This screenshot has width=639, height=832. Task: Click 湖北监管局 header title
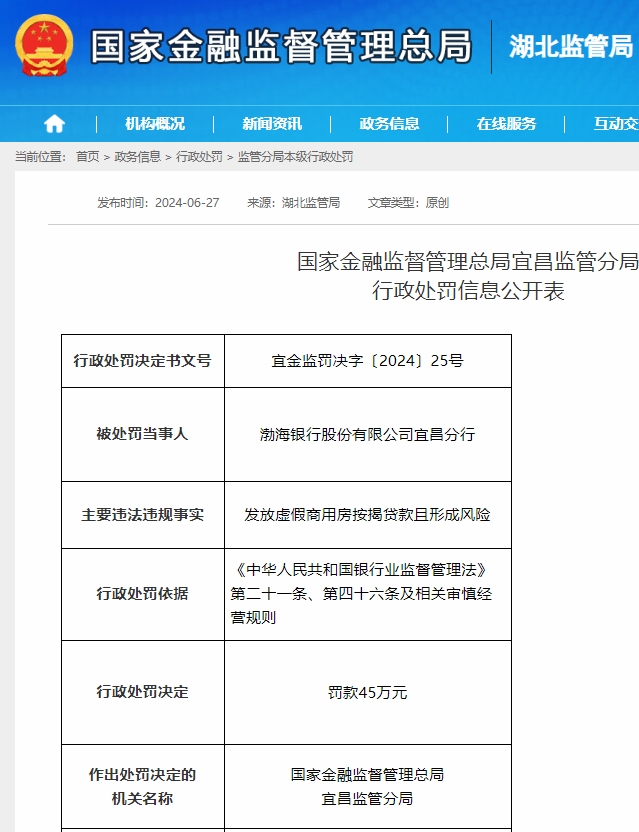point(572,47)
